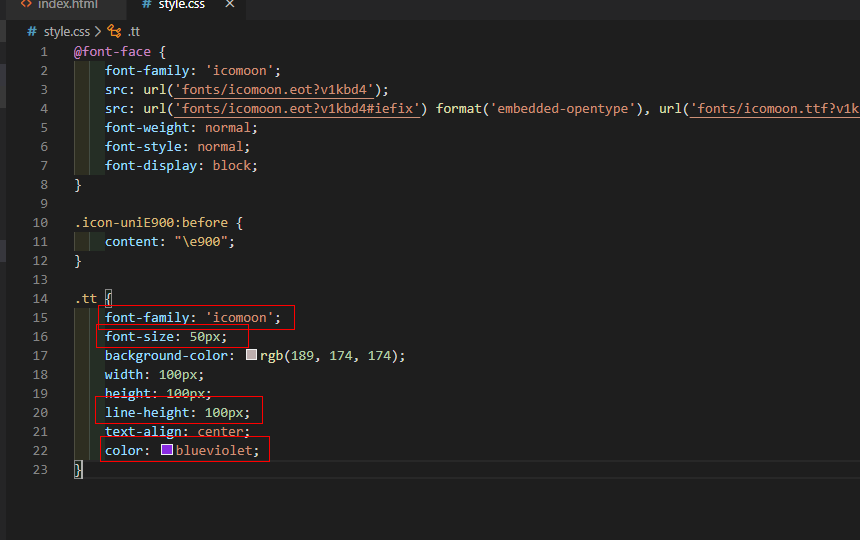Click line number 14 in the gutter
Viewport: 860px width, 540px height.
pos(41,299)
